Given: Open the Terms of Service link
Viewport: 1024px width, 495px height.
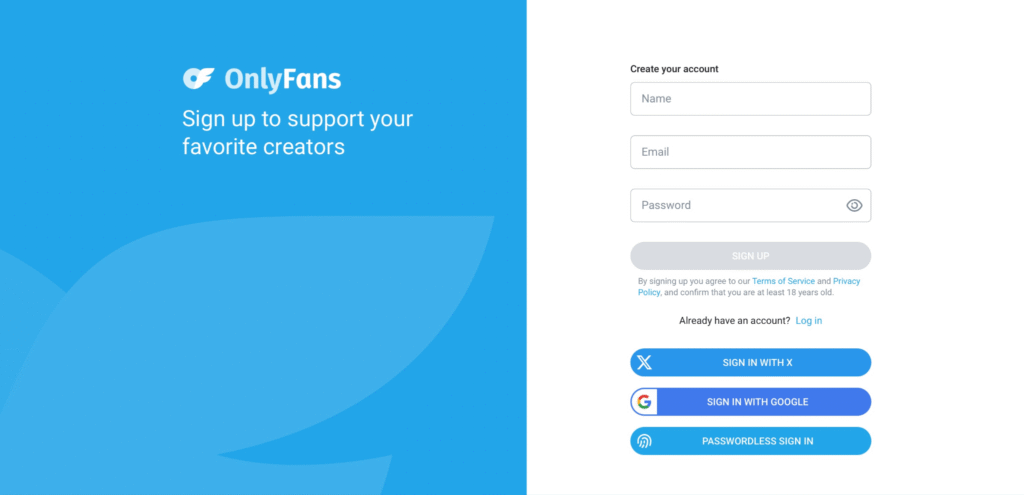Looking at the screenshot, I should 783,281.
